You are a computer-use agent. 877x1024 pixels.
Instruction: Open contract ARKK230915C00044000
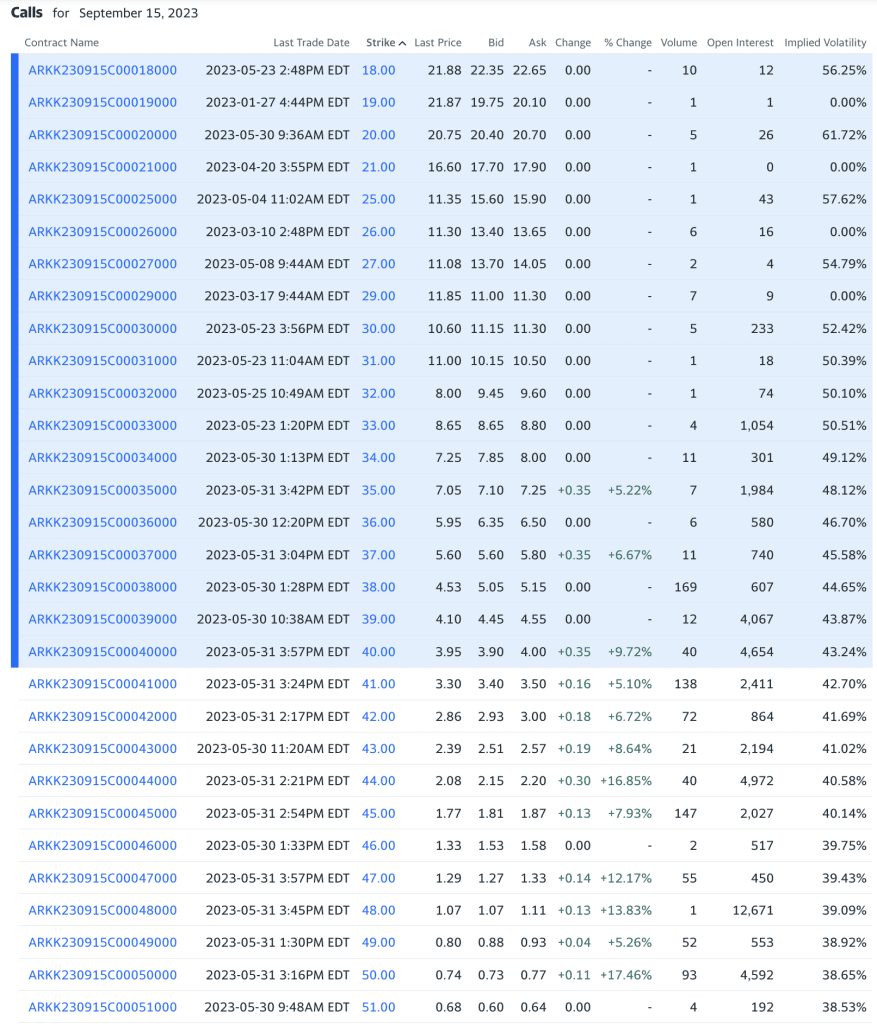103,780
